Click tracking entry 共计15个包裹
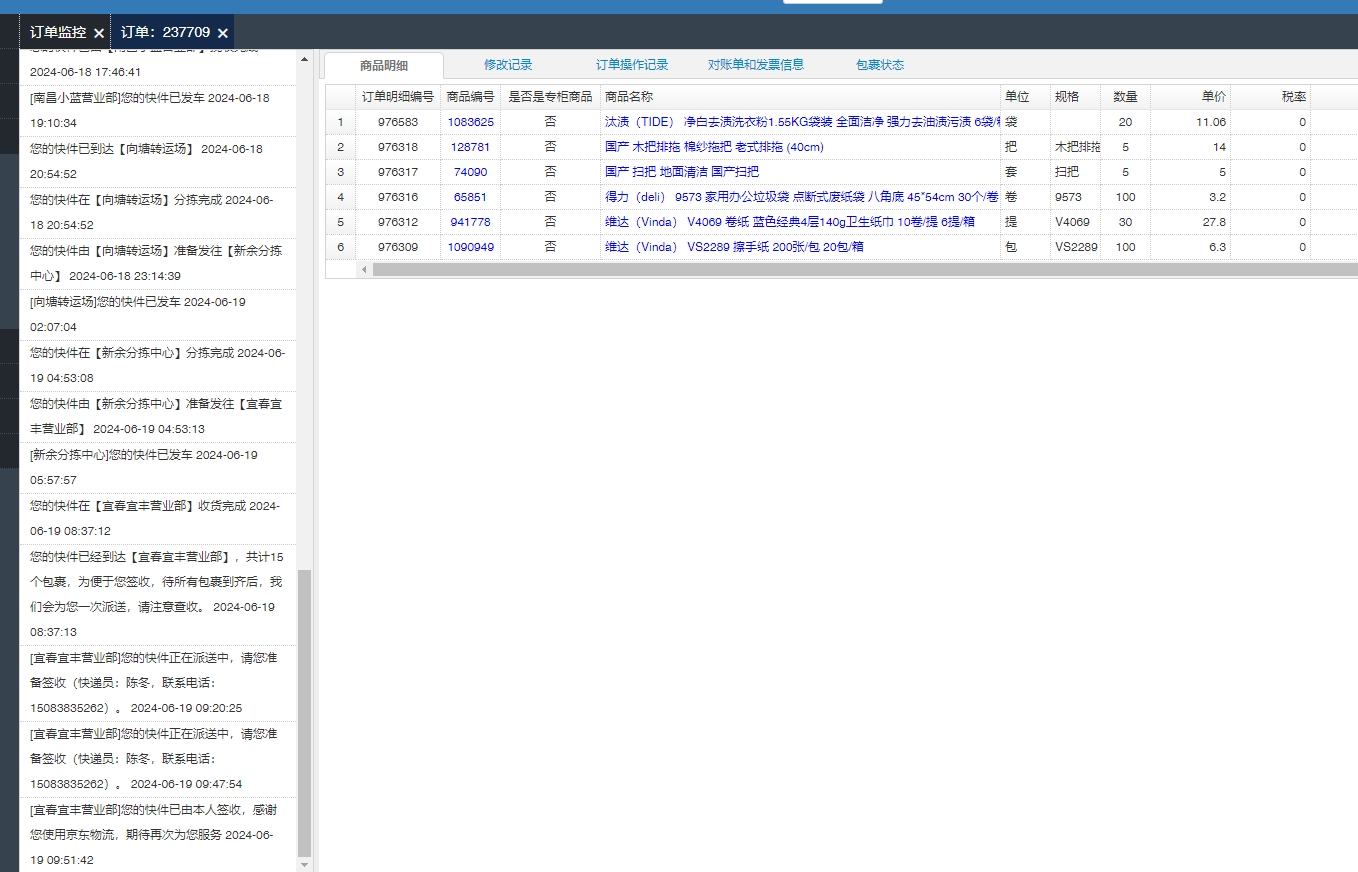Viewport: 1358px width, 872px height. pyautogui.click(x=158, y=595)
